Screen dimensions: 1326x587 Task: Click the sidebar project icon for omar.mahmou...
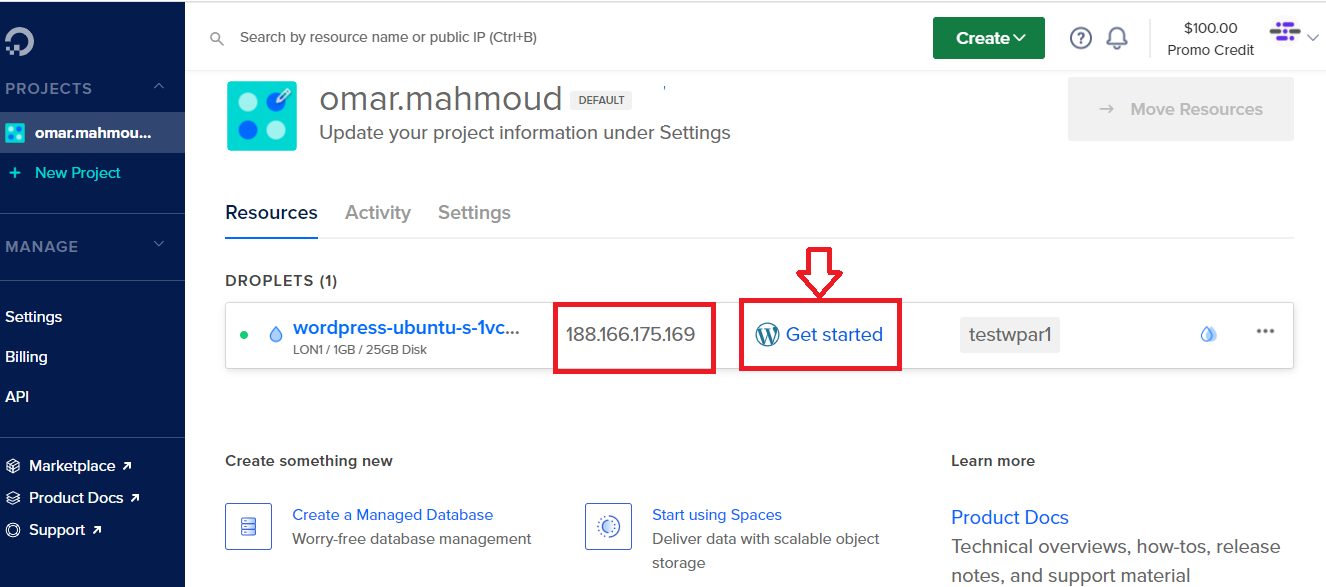pos(15,133)
